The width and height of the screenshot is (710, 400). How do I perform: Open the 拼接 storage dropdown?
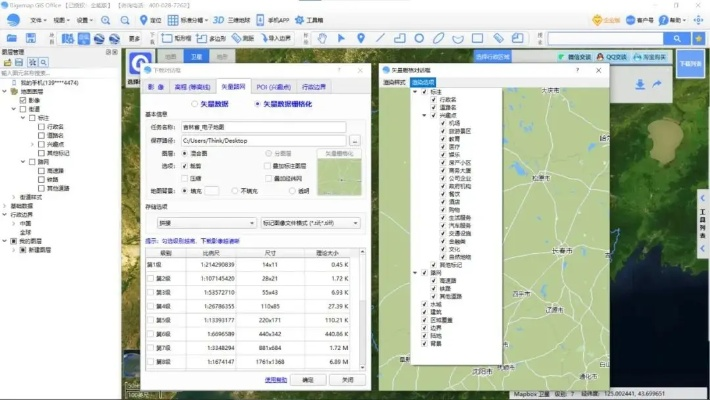coord(206,223)
